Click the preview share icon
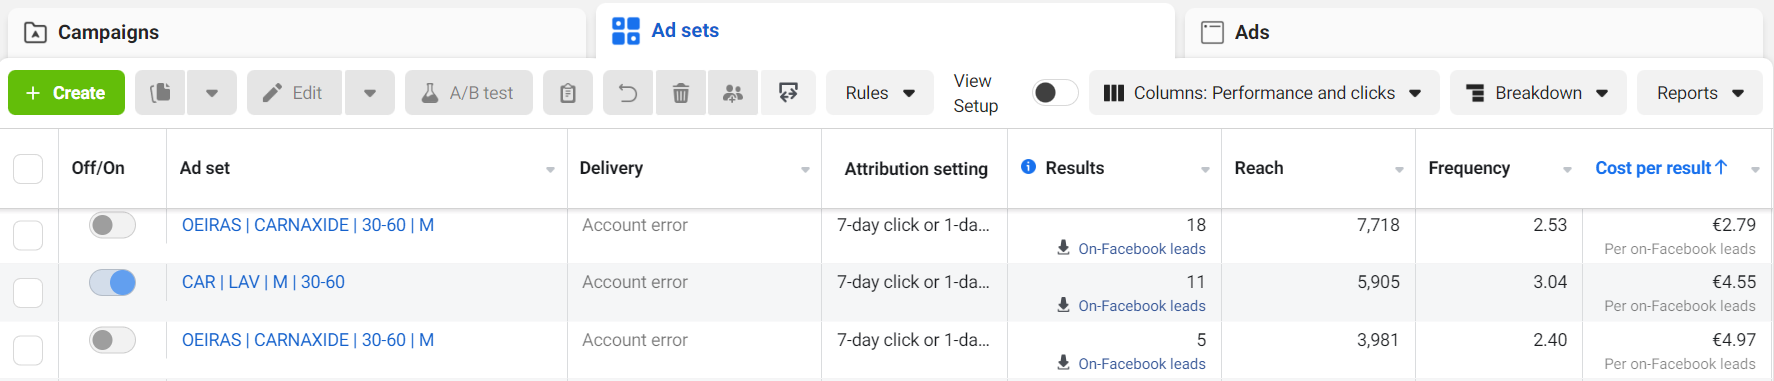Screen dimensions: 1774x381 (x=788, y=93)
